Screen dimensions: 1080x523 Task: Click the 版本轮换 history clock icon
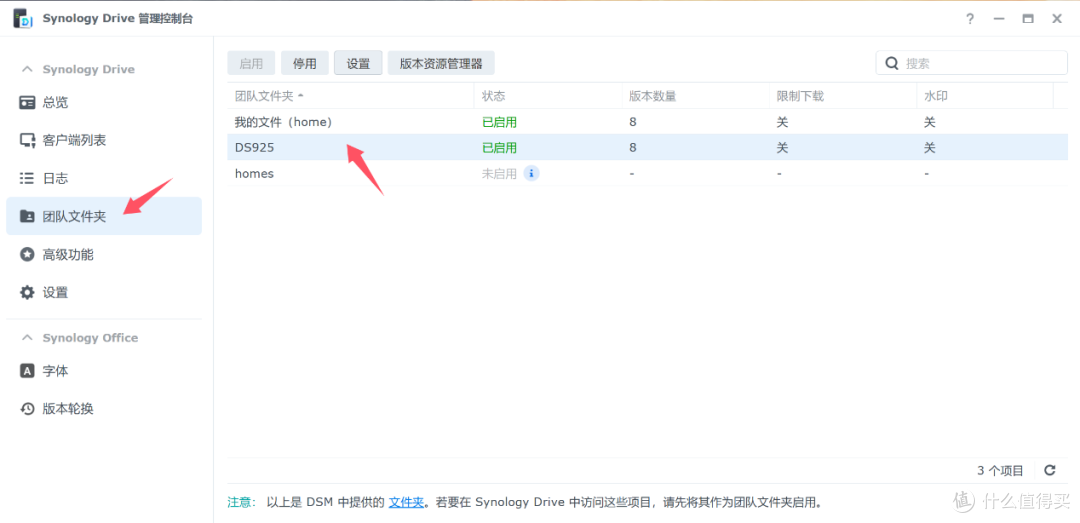click(27, 409)
